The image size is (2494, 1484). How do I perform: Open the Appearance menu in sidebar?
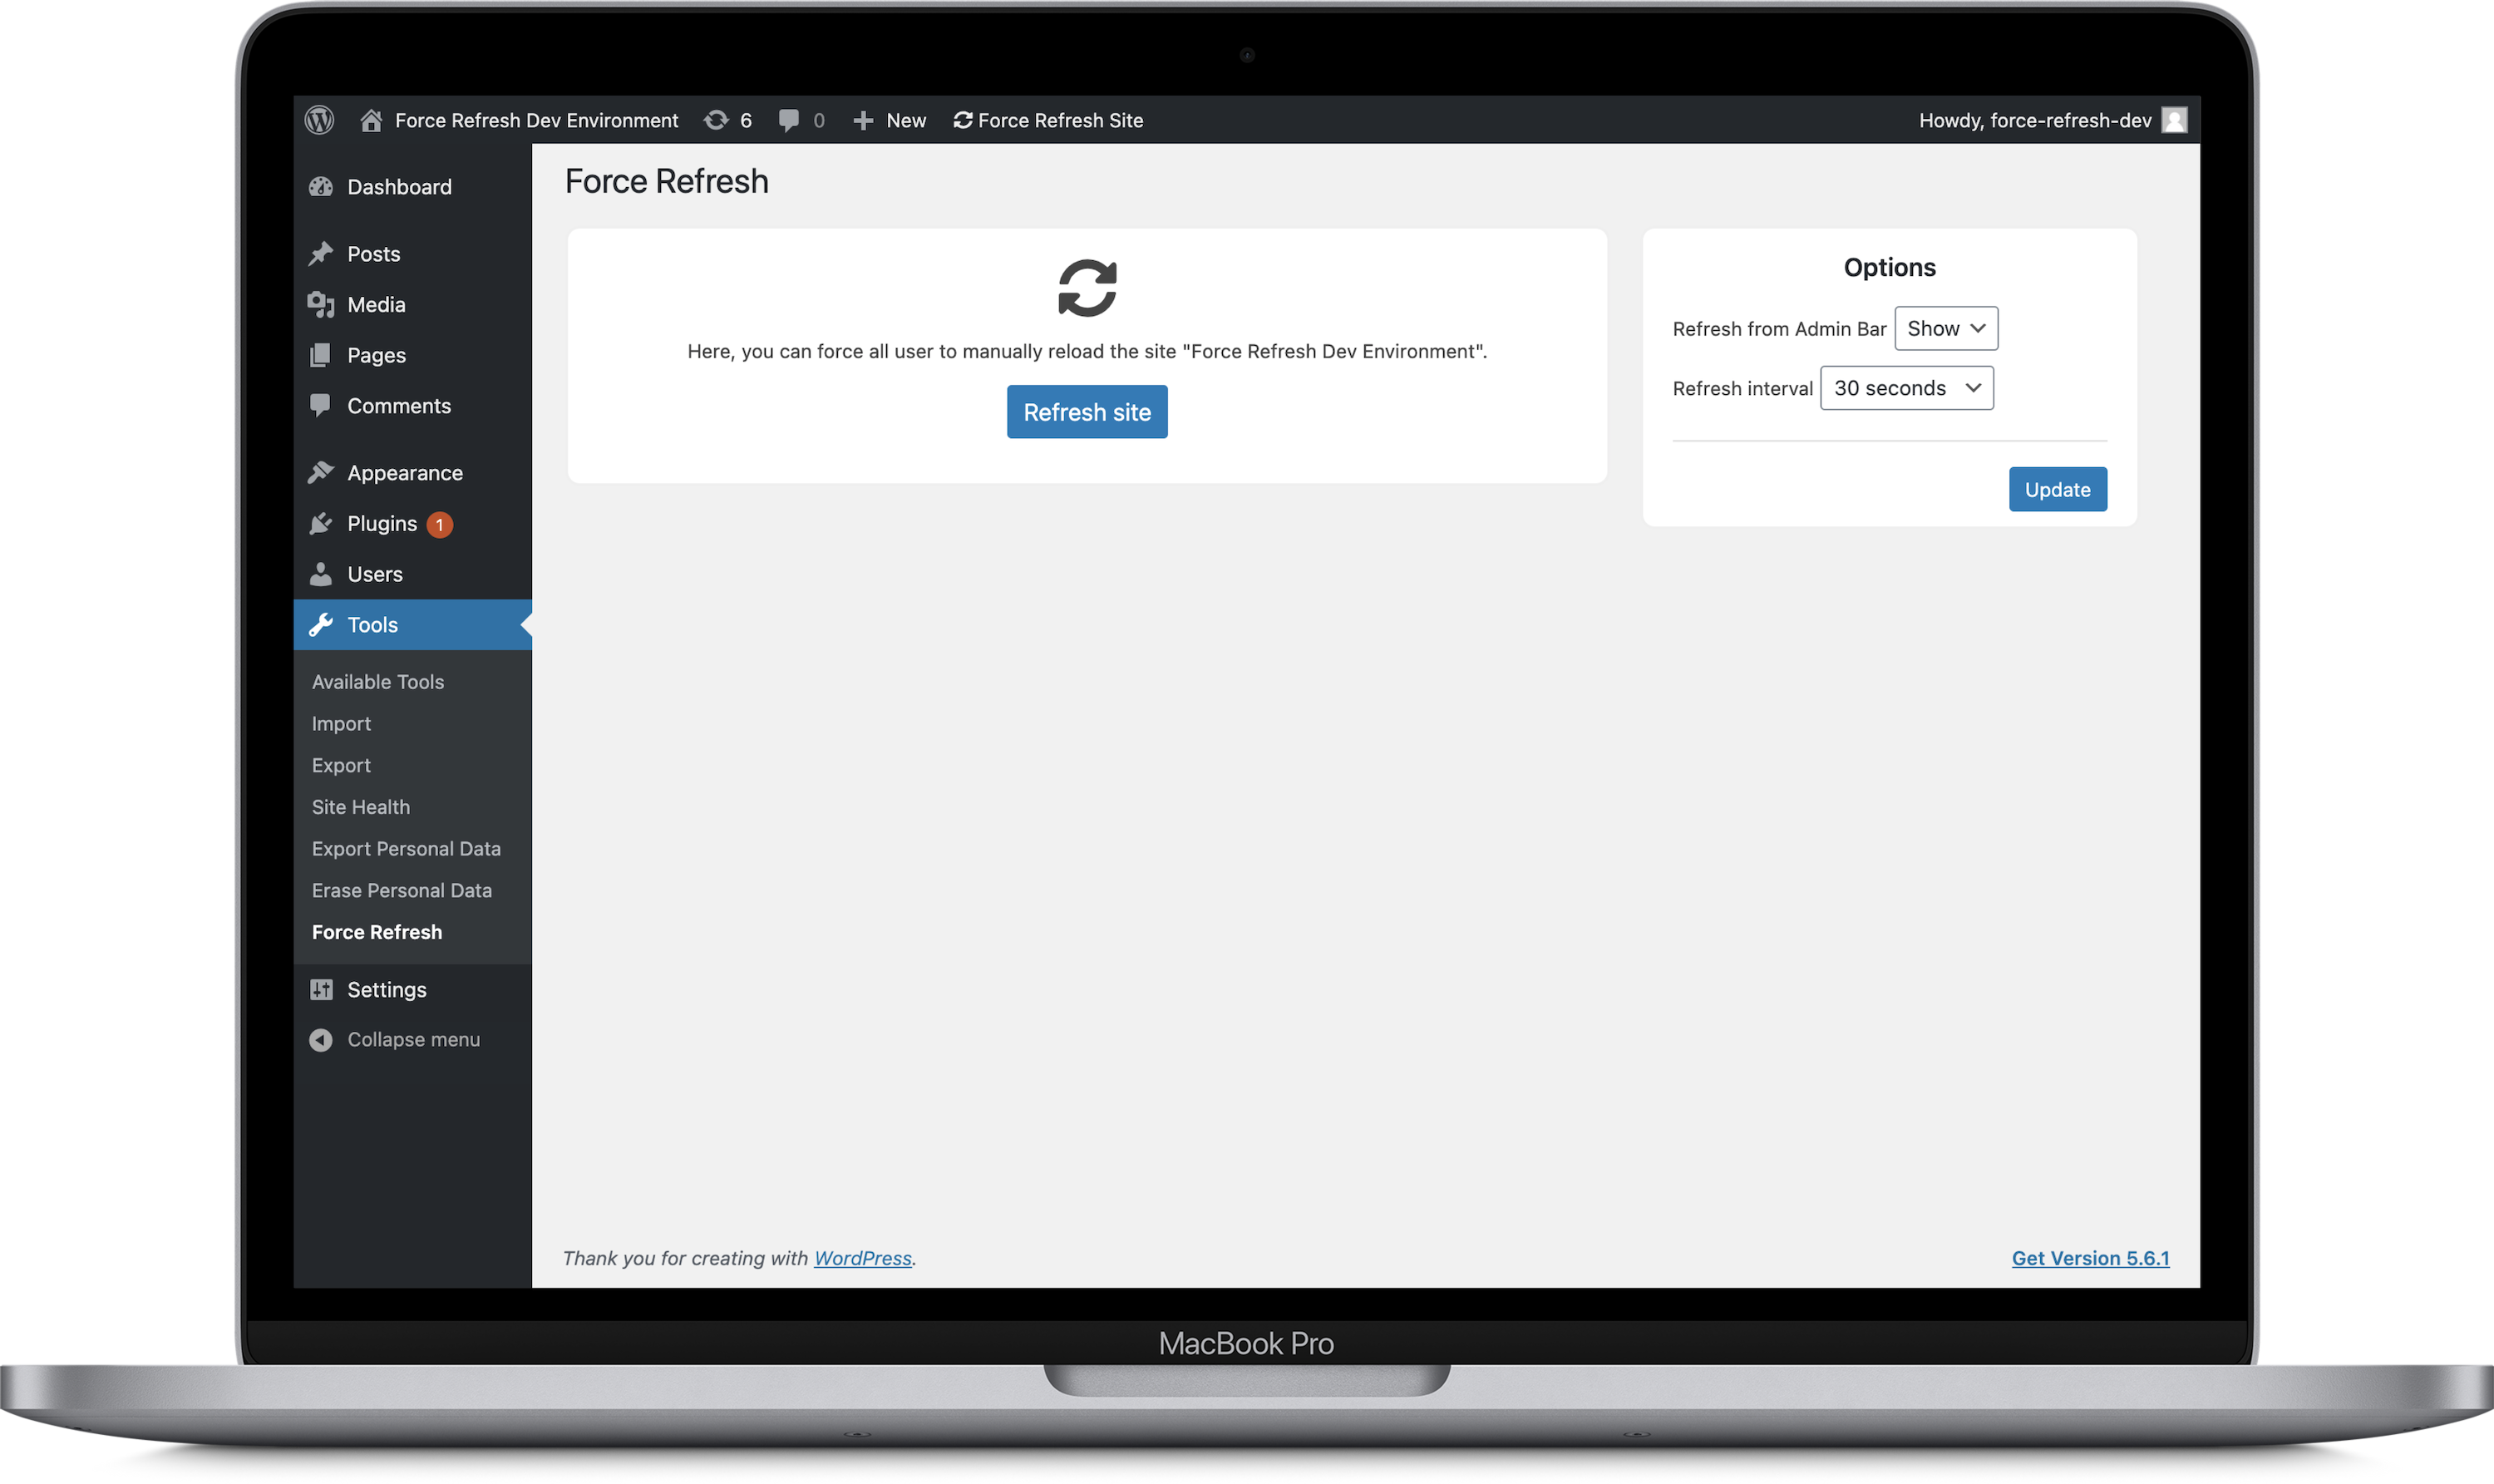405,473
